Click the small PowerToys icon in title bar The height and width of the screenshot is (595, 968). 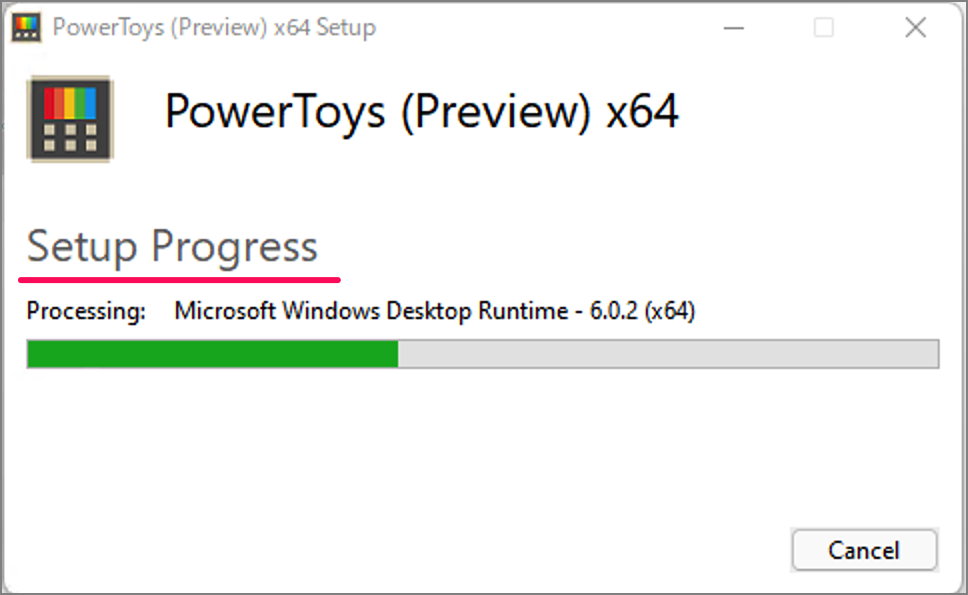26,27
